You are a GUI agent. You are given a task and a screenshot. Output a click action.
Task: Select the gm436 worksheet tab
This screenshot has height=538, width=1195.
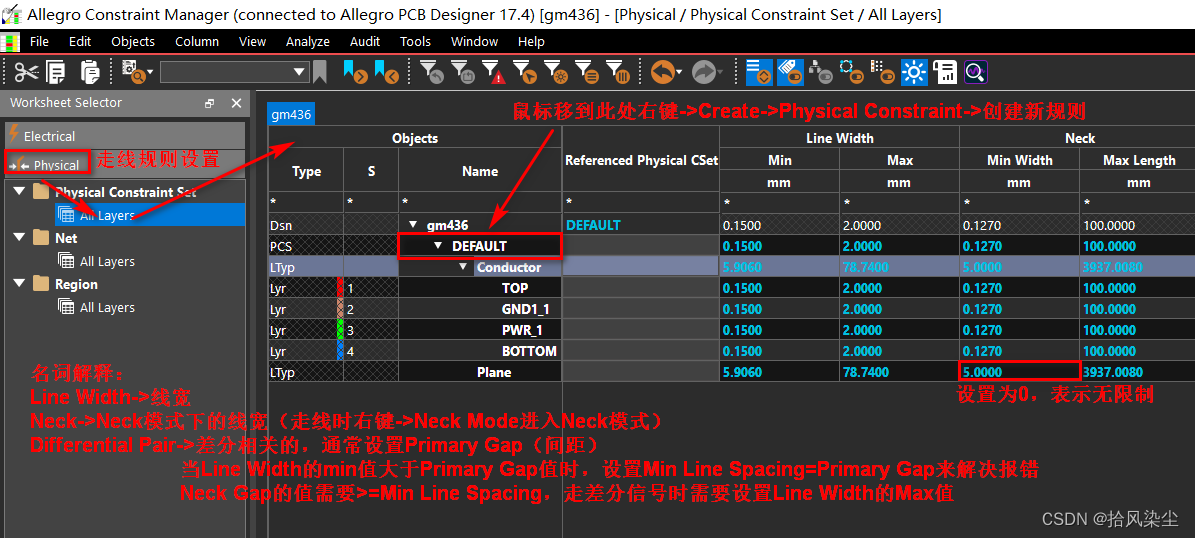coord(291,115)
